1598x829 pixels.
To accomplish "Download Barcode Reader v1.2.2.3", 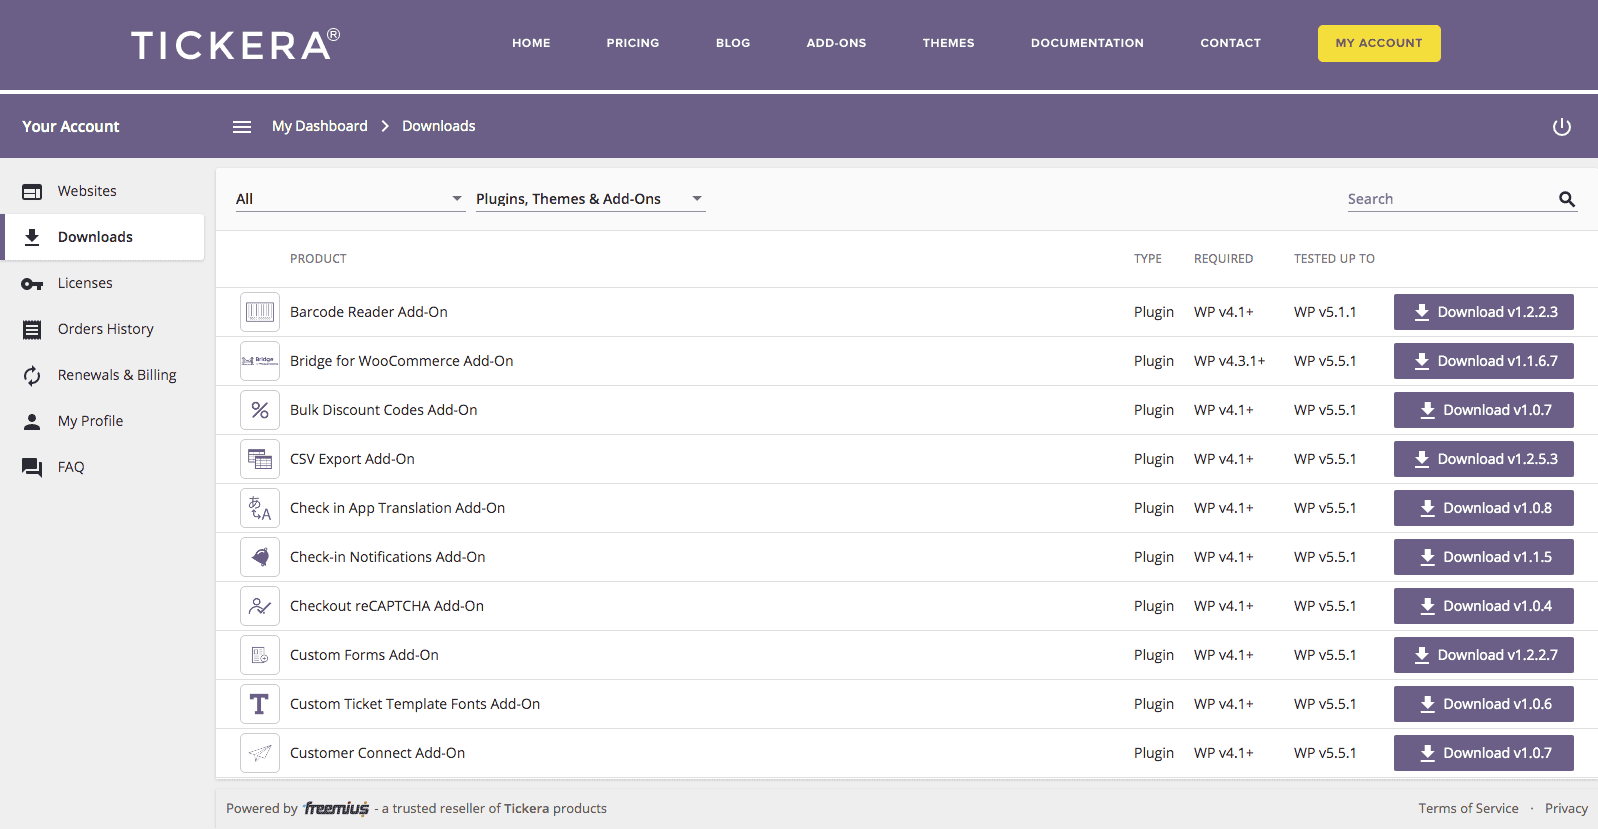I will (x=1484, y=312).
